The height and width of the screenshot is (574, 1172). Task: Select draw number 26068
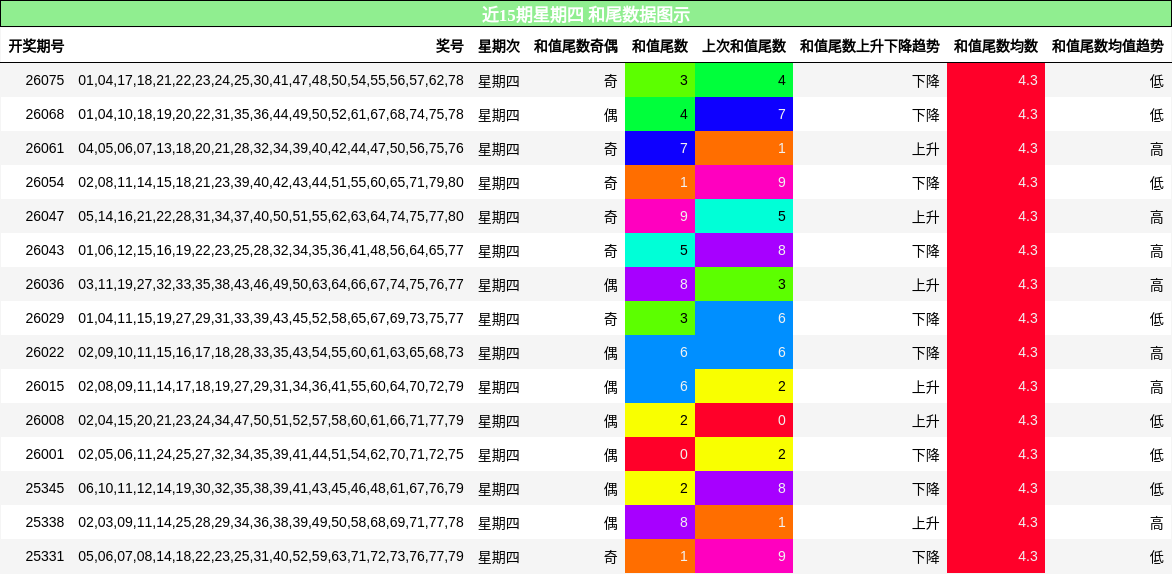point(45,114)
